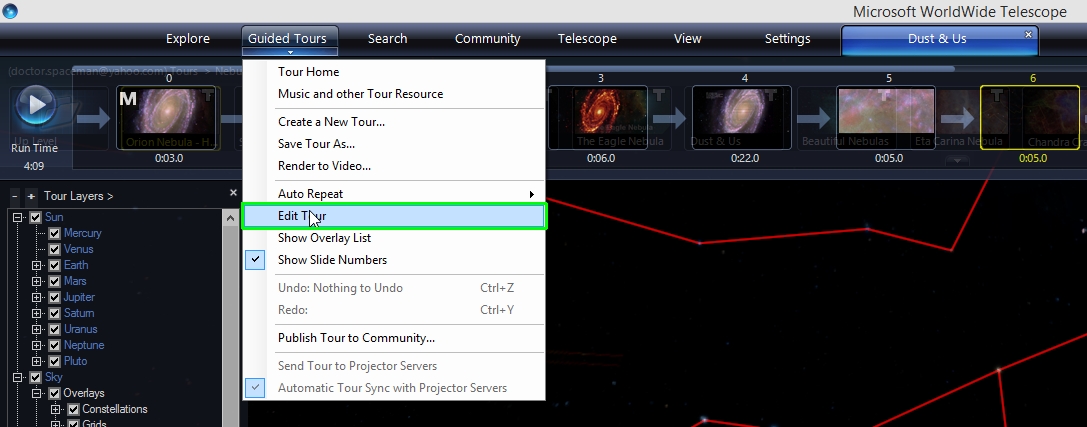
Task: Expand the Mars tree node
Action: click(37, 281)
